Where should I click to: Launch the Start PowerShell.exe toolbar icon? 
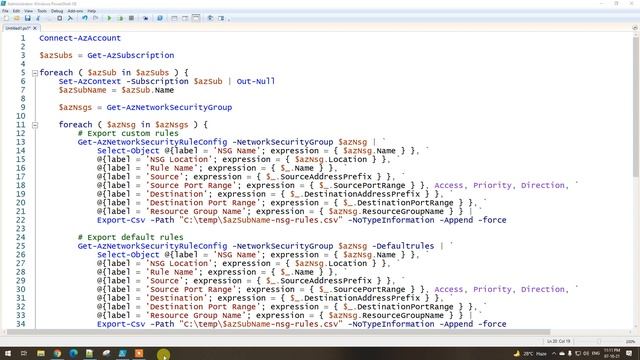[160, 18]
